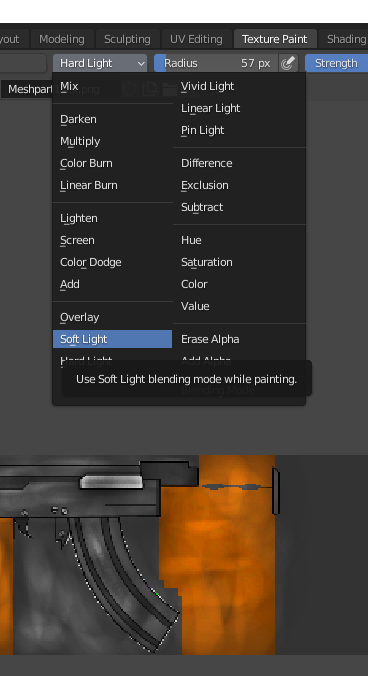Pick Subtract blend mode

239,207
